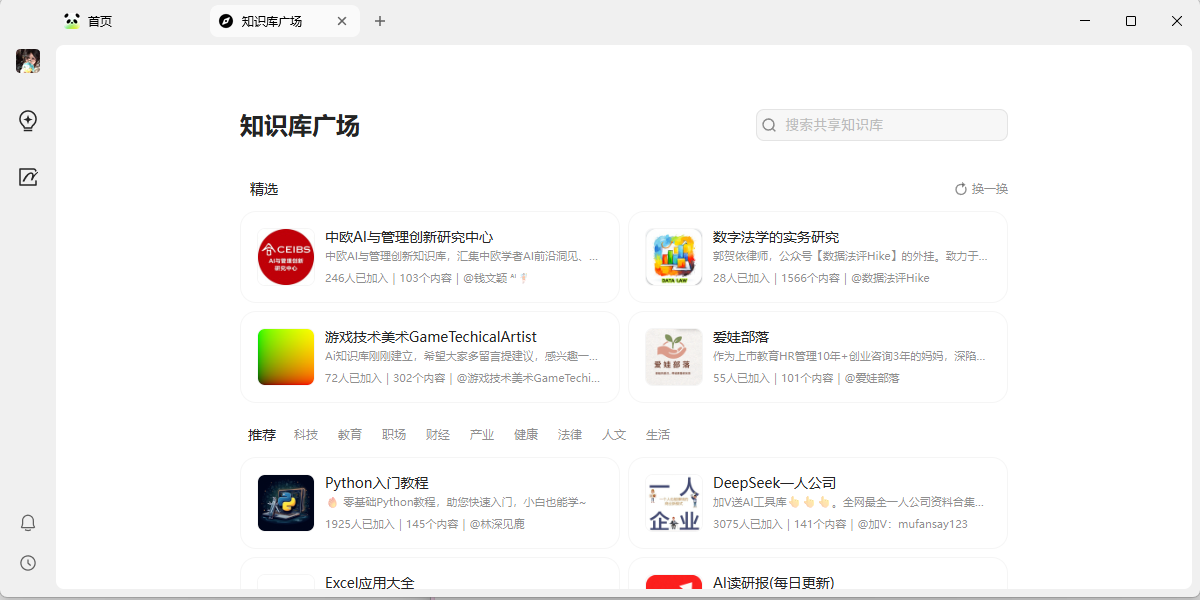Image resolution: width=1200 pixels, height=600 pixels.
Task: Click the 搜索共享知识库 search field
Action: click(x=890, y=125)
